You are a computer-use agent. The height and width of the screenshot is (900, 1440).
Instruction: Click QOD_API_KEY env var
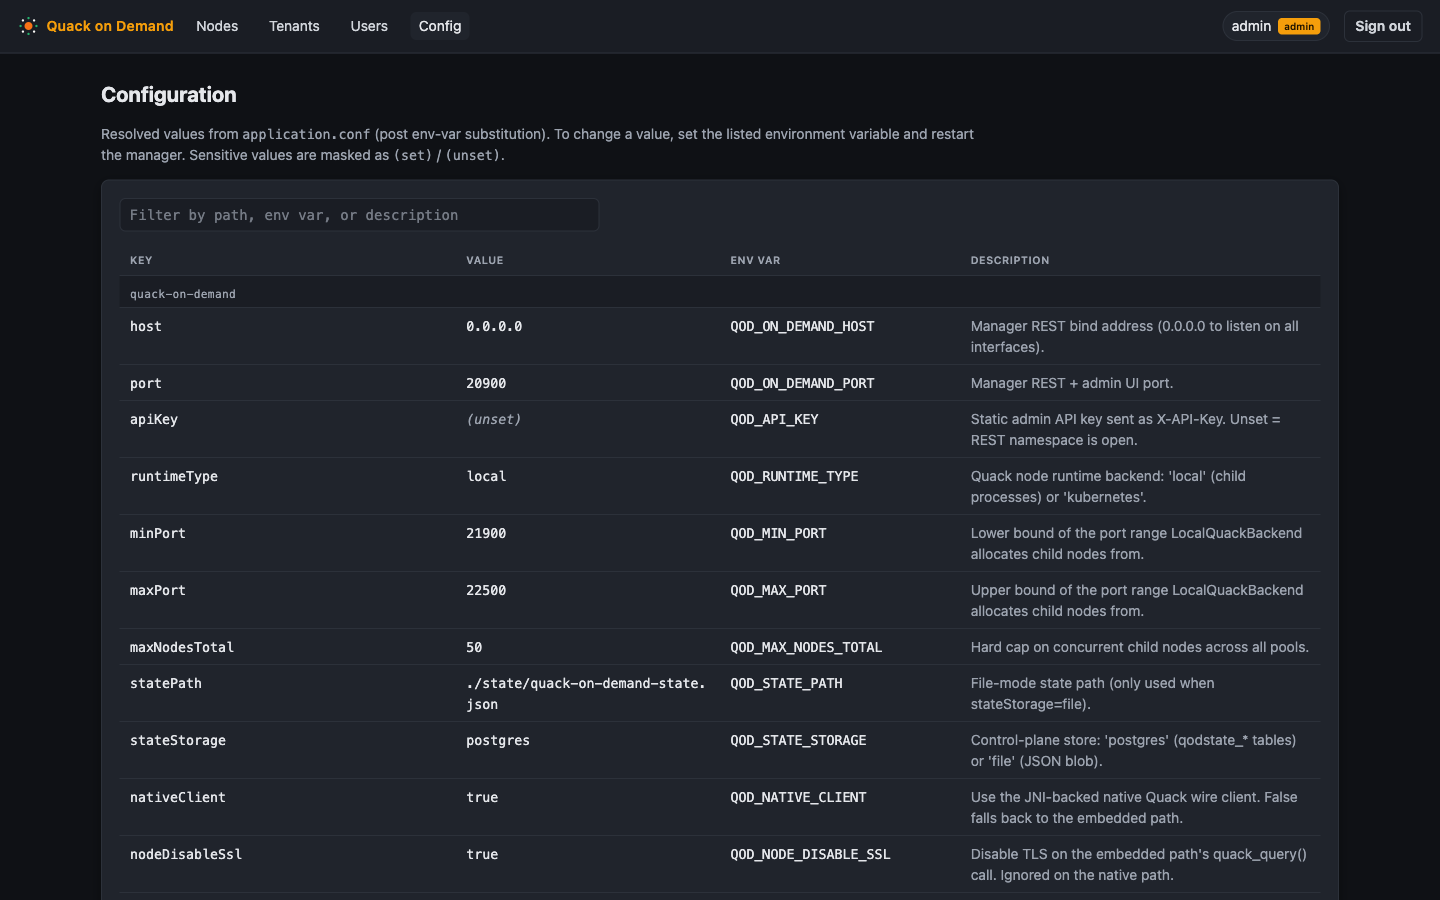coord(774,419)
